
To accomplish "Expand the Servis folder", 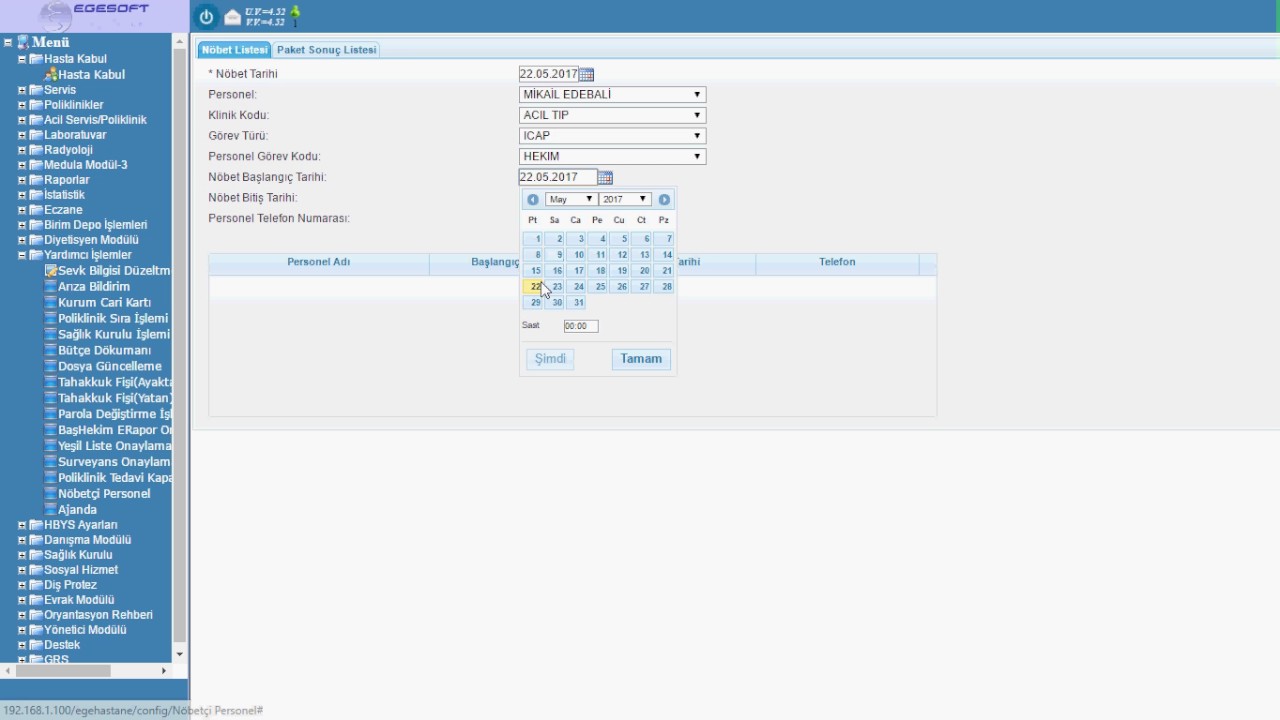I will coord(22,90).
